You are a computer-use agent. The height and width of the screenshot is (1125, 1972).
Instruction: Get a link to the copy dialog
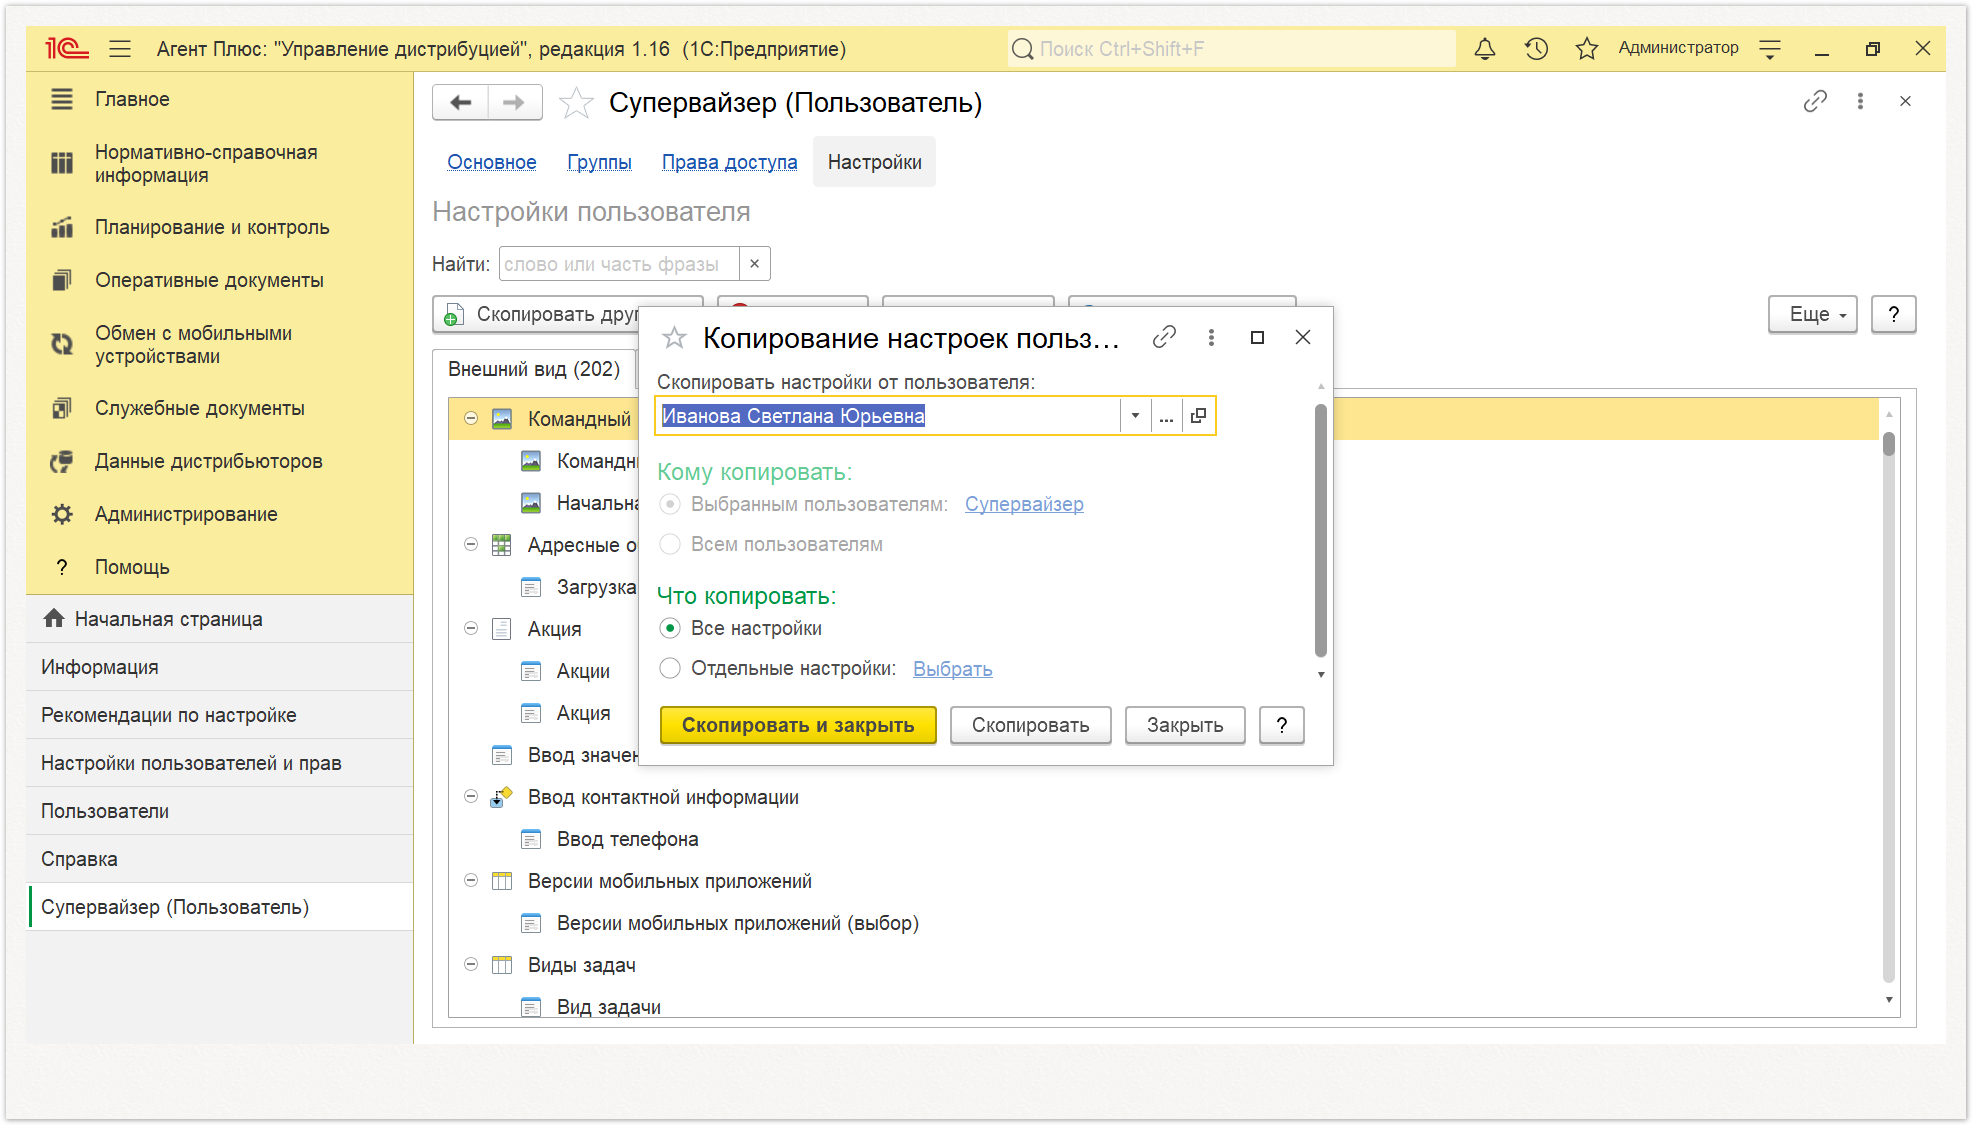(x=1164, y=338)
